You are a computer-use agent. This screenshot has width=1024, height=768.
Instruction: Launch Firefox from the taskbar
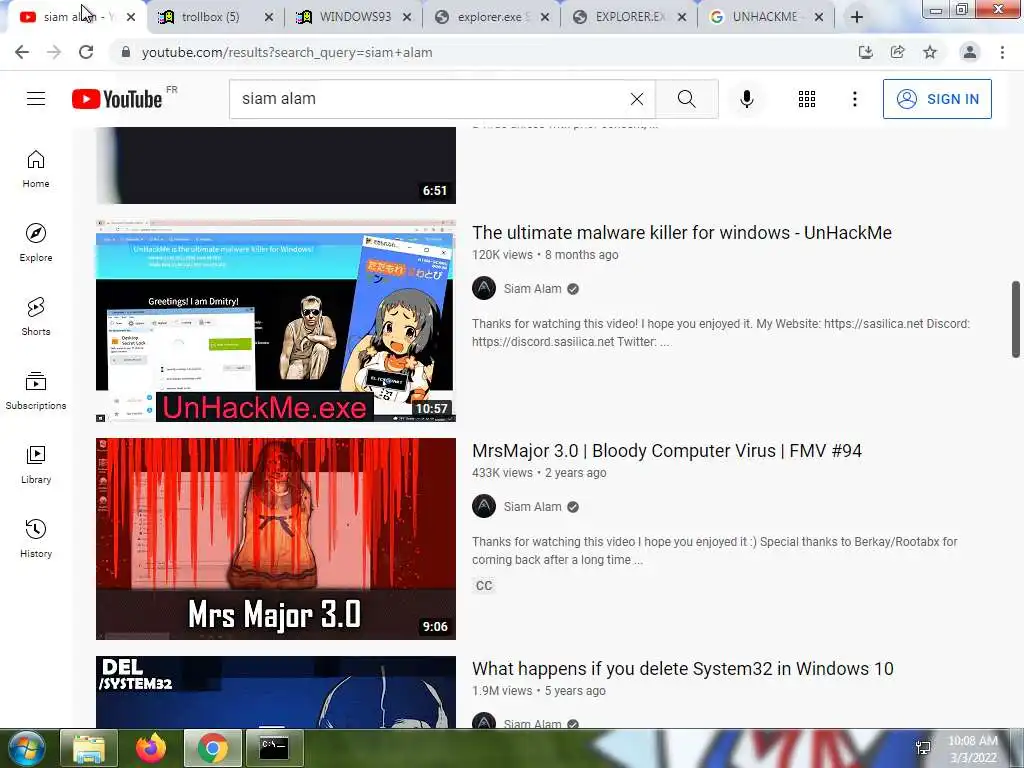[151, 748]
